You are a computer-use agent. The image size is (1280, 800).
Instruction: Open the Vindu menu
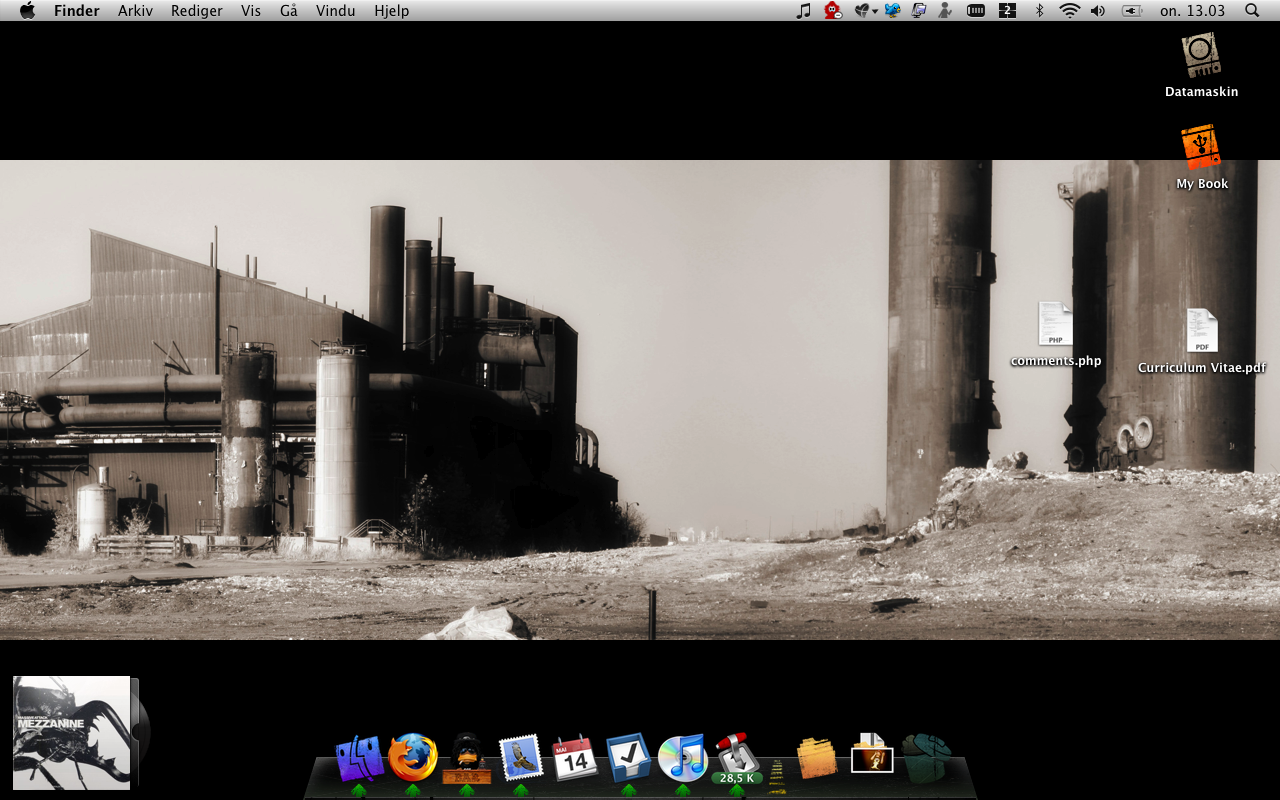(335, 11)
